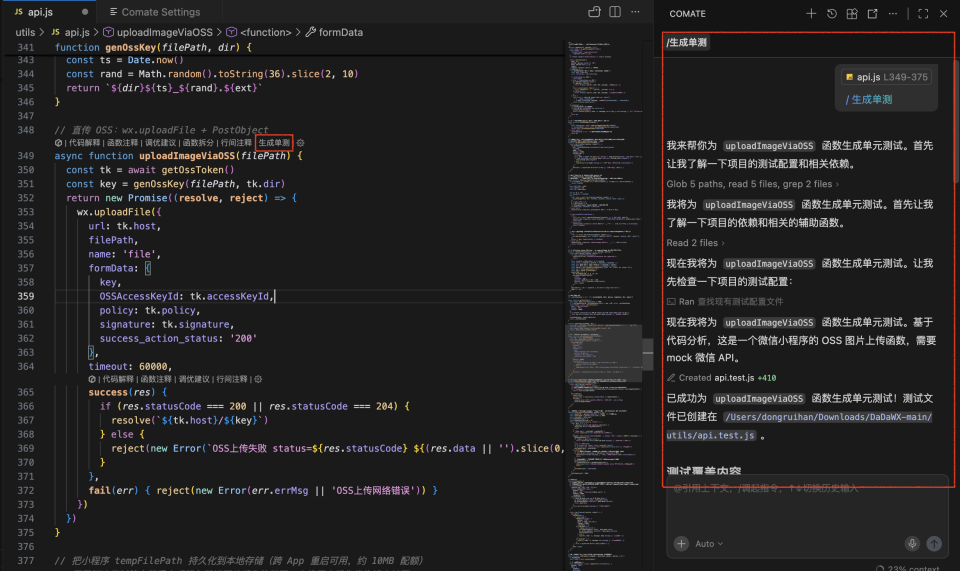Screen dimensions: 960x571
Task: Expand 'Ran 查找现有测试配置文件' step
Action: 725,301
